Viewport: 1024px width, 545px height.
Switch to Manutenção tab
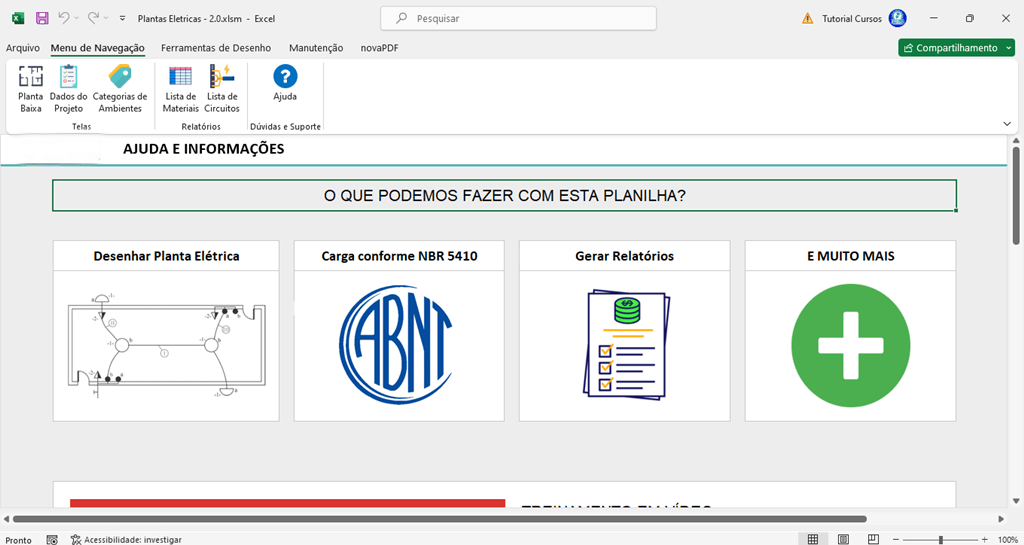pyautogui.click(x=316, y=48)
